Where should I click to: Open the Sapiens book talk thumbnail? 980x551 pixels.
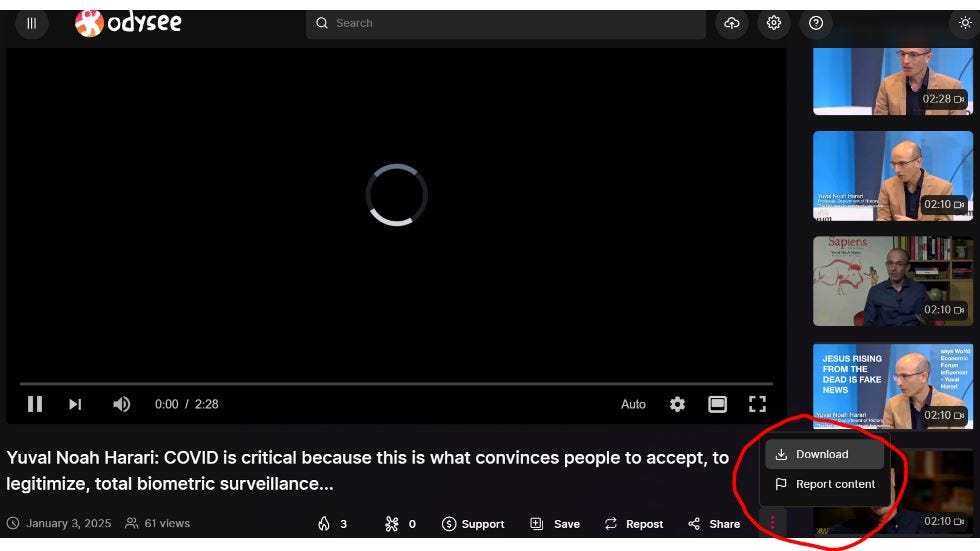892,281
